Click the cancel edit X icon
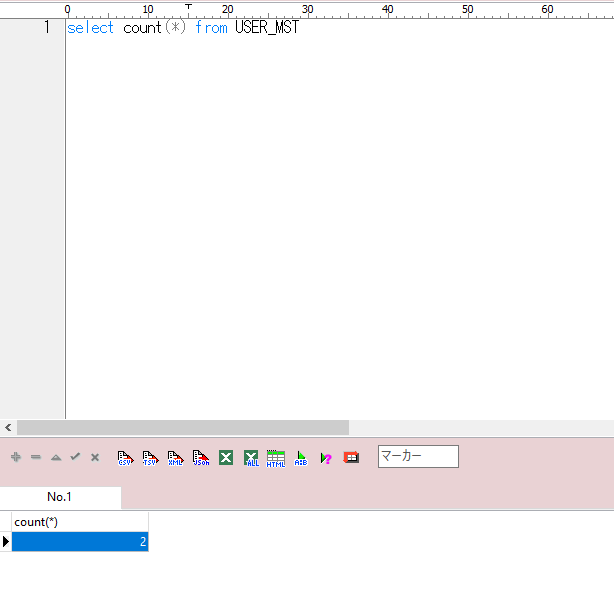Viewport: 614px width, 614px height. [95, 457]
